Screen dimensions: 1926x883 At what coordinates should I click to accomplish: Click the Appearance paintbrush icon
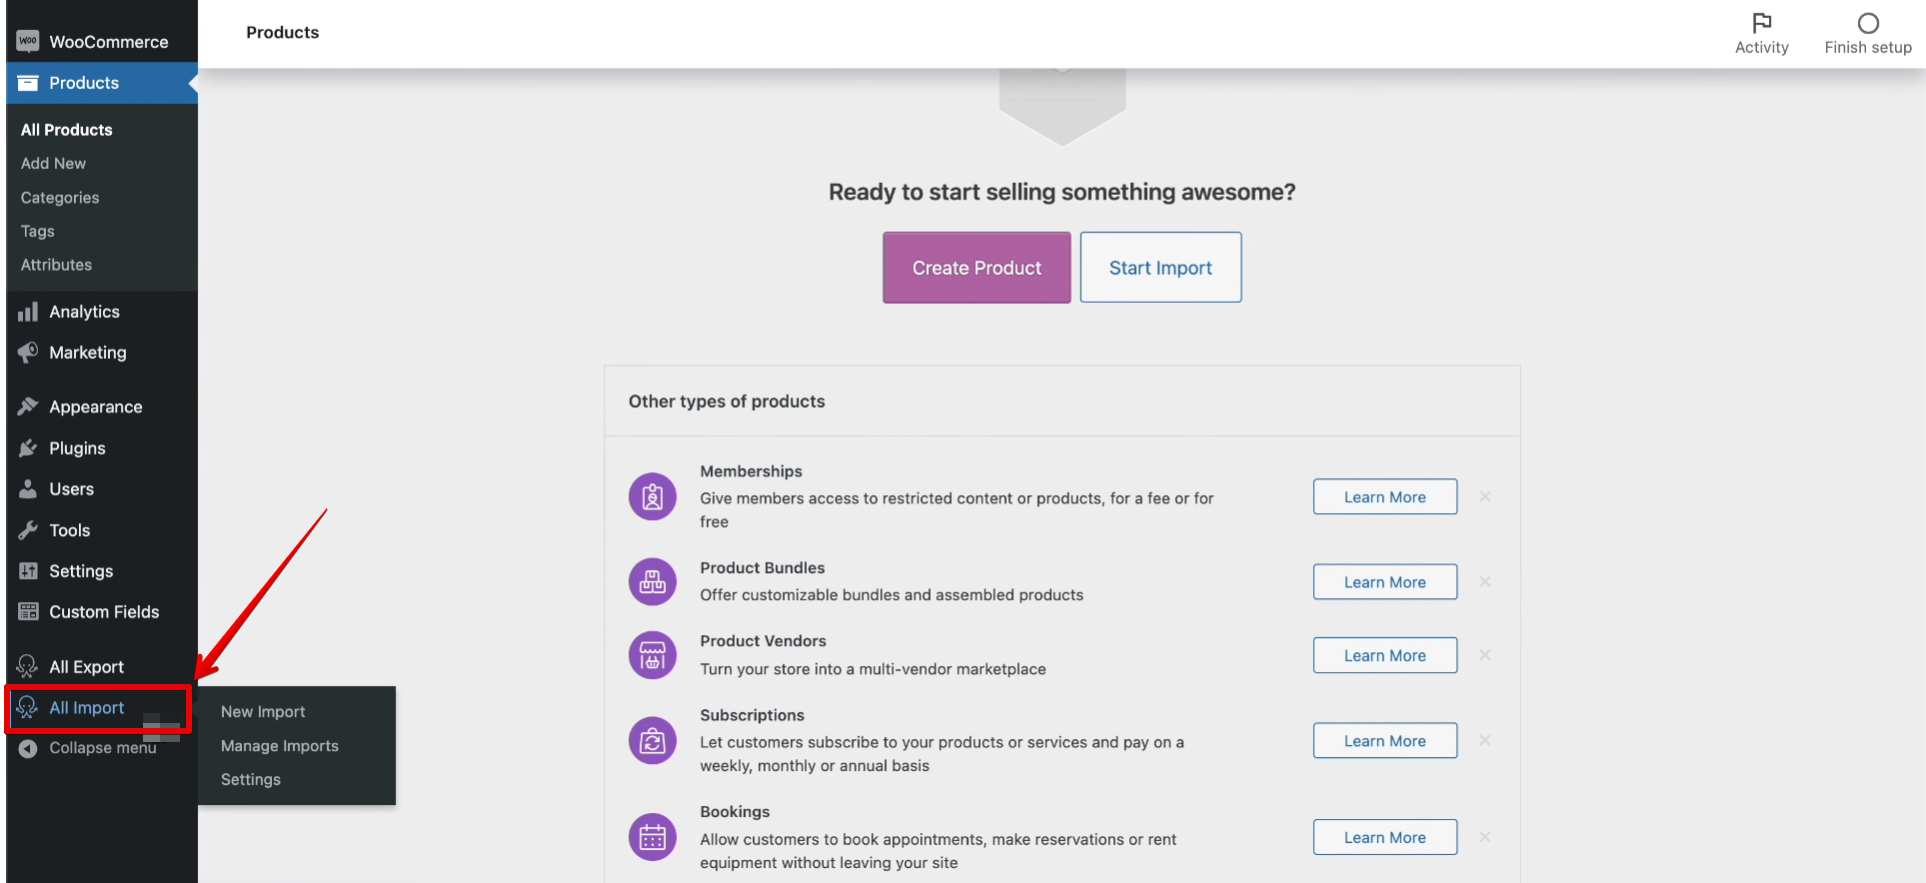[28, 407]
